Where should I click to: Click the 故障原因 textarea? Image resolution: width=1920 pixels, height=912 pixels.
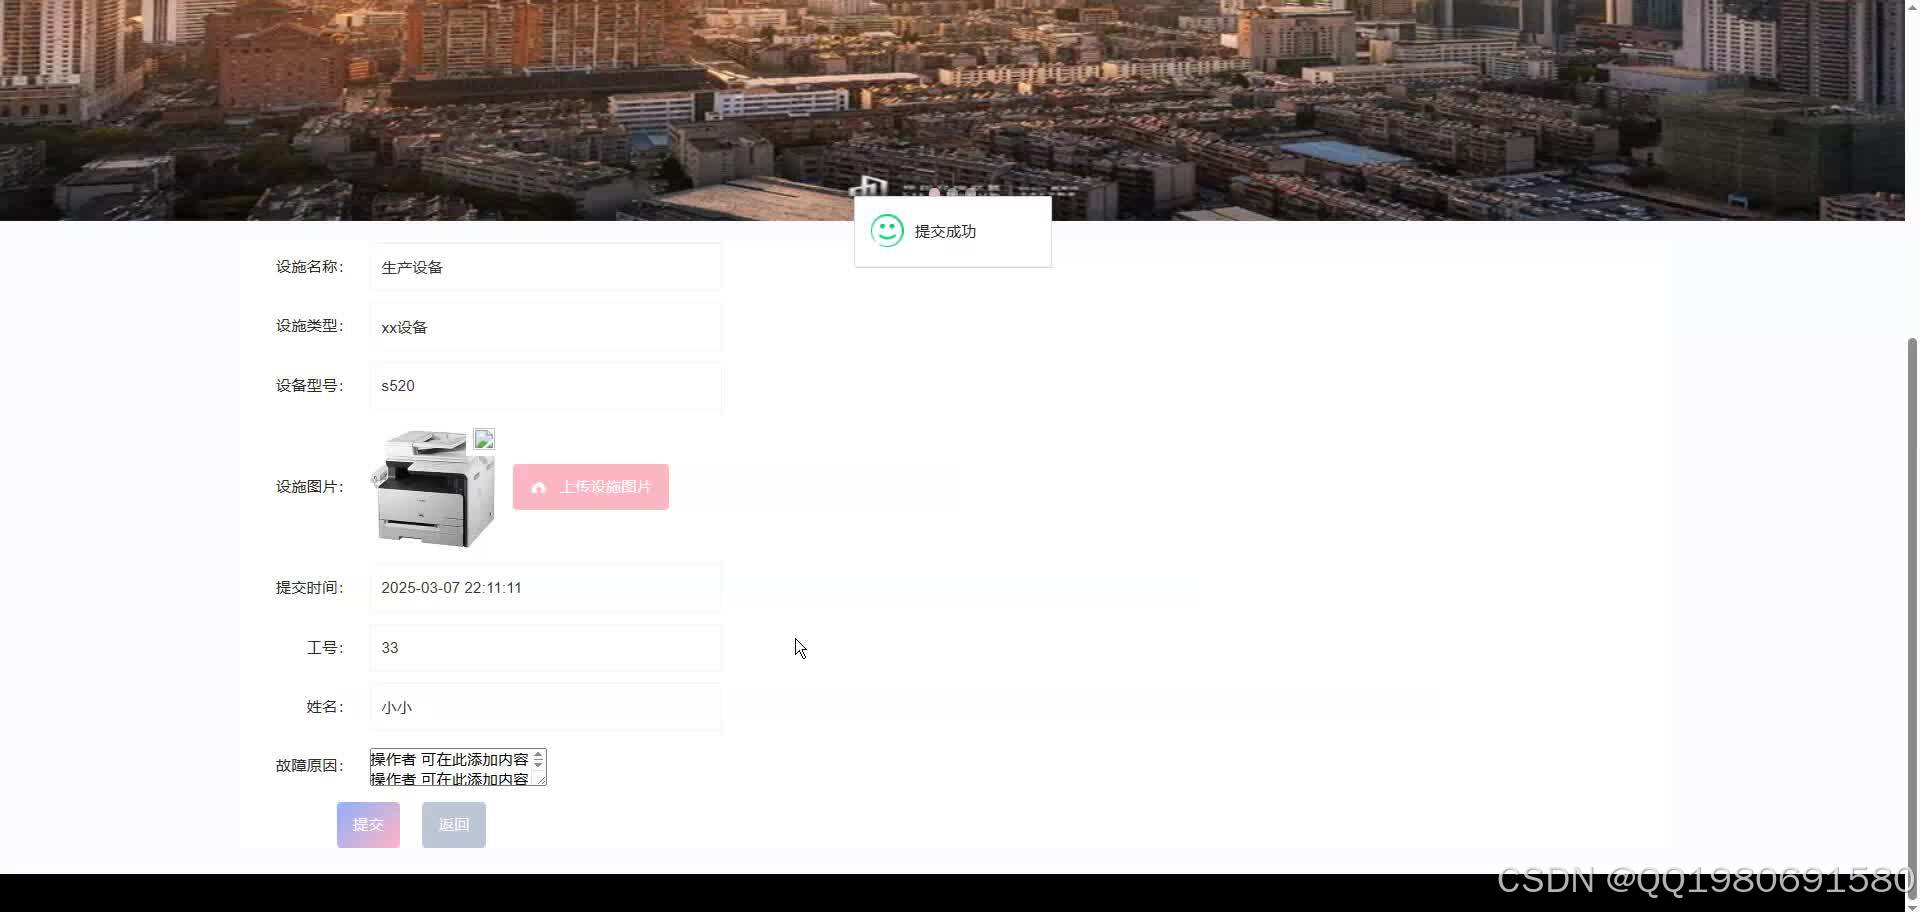click(x=458, y=767)
